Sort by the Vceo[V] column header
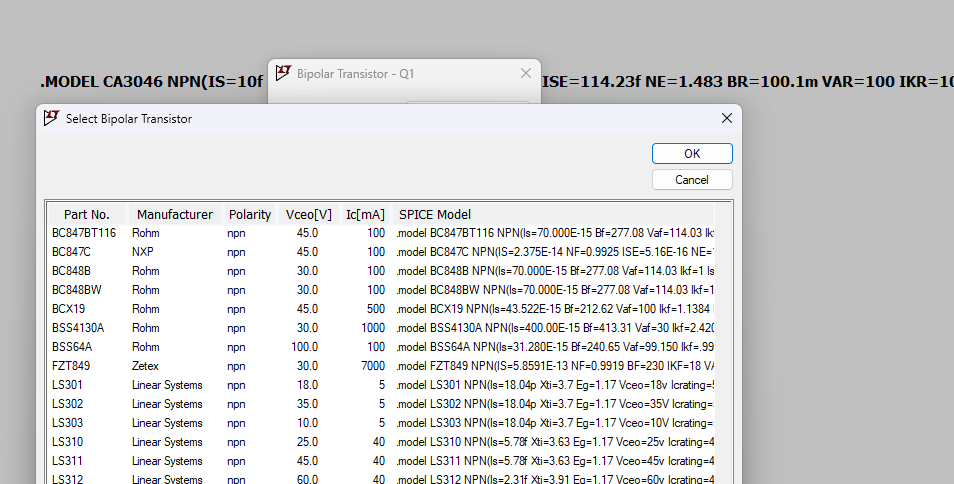 (308, 215)
